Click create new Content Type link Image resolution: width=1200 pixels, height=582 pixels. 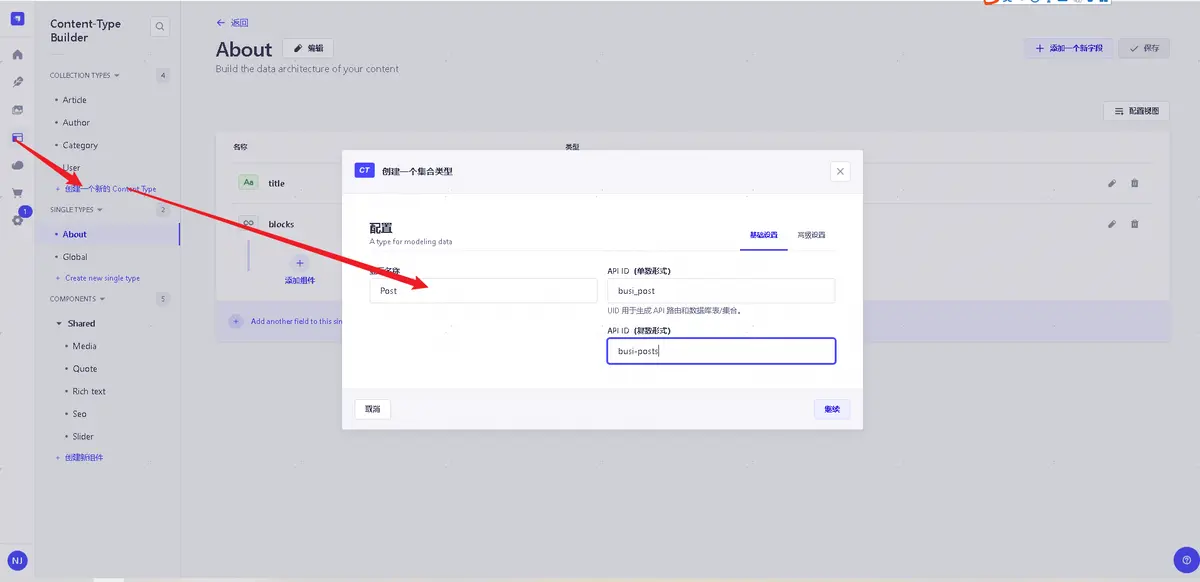click(x=105, y=189)
